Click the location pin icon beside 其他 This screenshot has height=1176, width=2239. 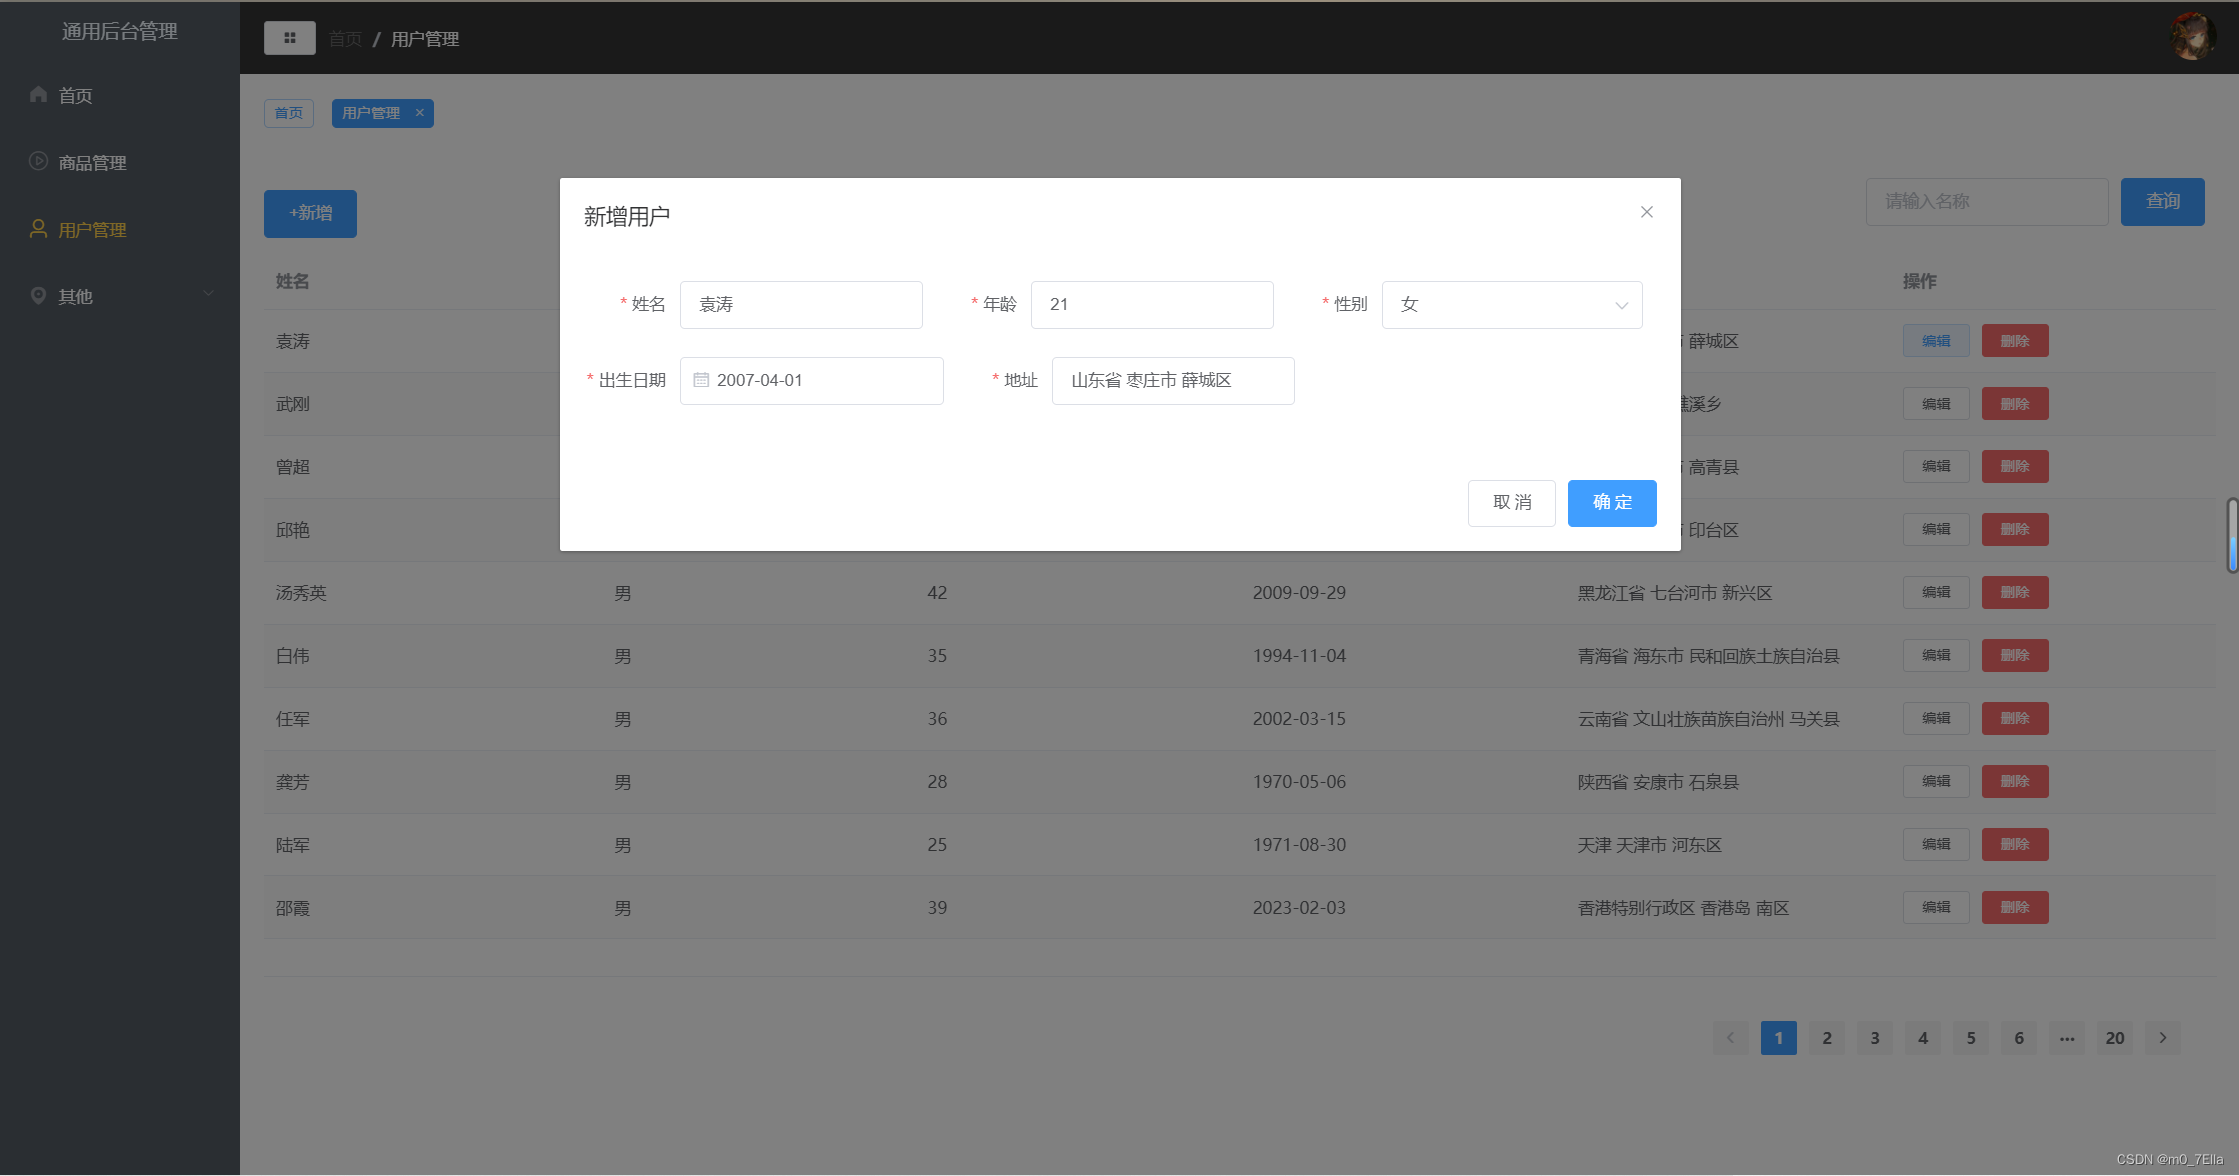pos(38,295)
